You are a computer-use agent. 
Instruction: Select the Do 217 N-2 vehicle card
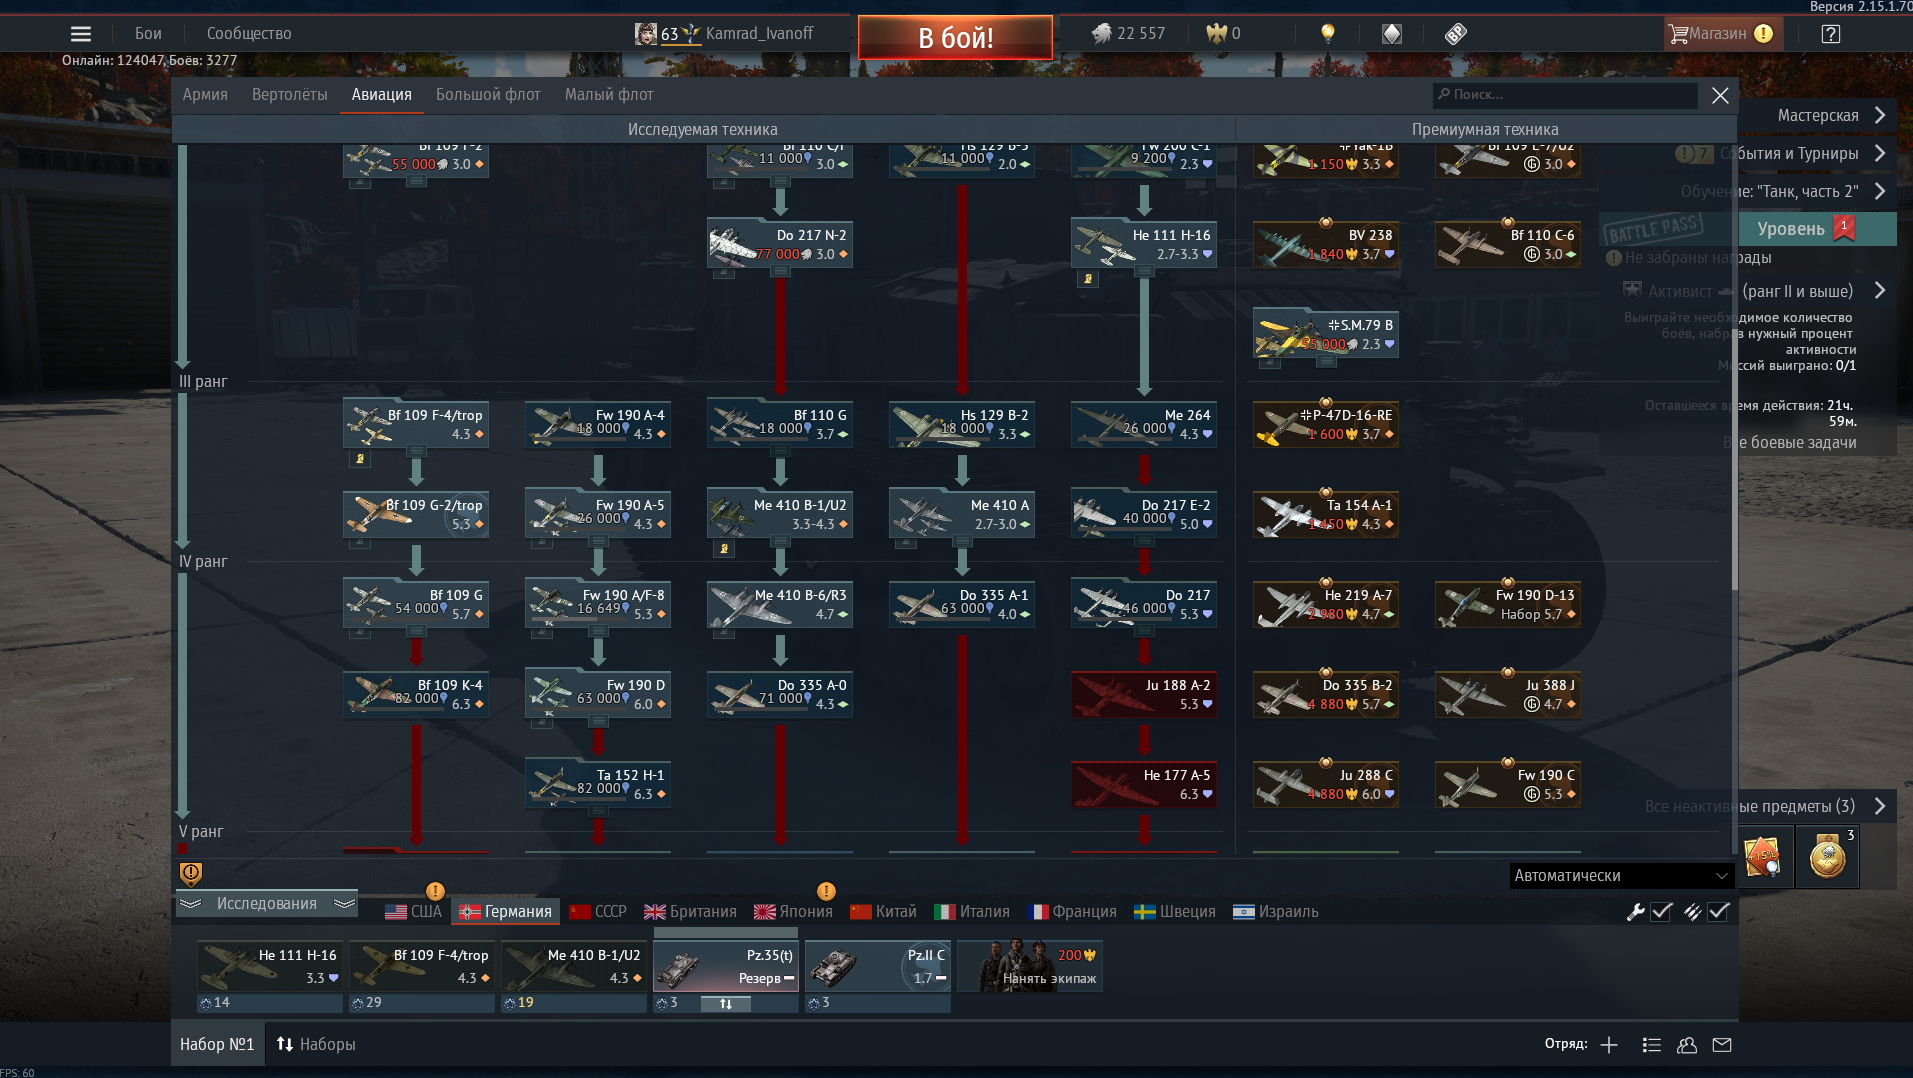[780, 245]
